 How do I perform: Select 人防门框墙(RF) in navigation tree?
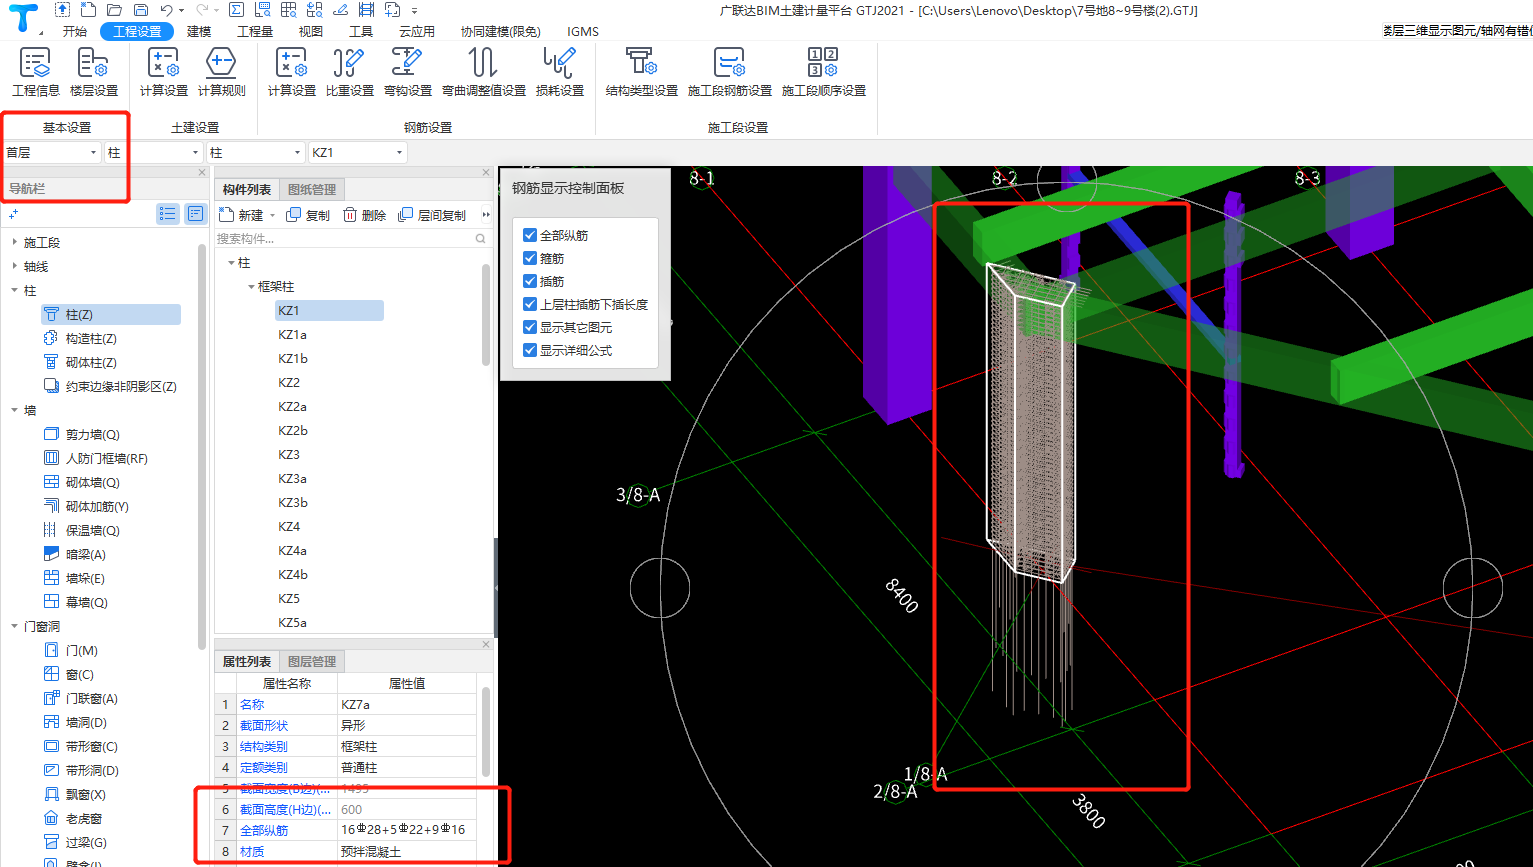click(96, 459)
